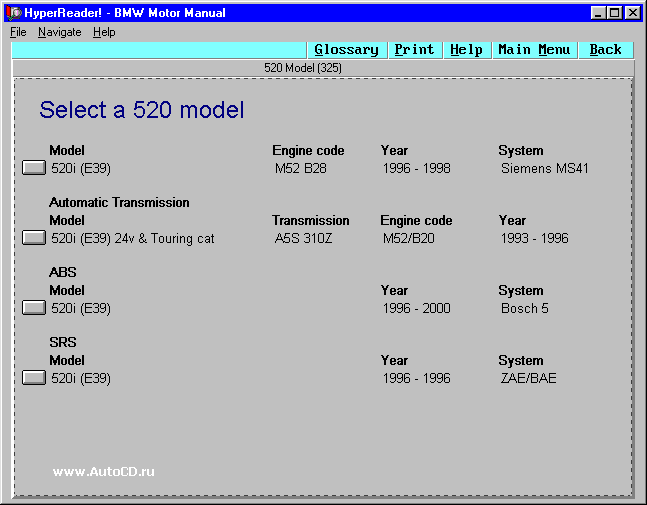
Task: Click year range '1996 - 1998'
Action: click(416, 168)
